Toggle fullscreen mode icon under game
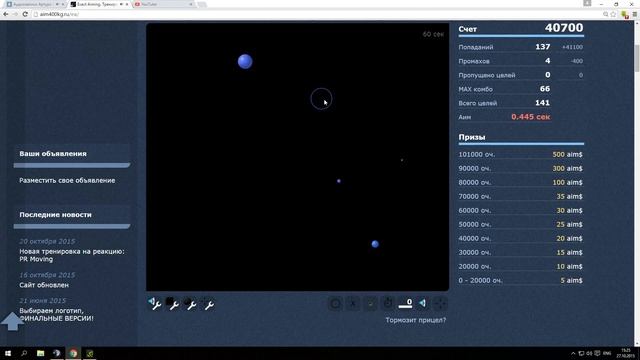 tap(440, 303)
